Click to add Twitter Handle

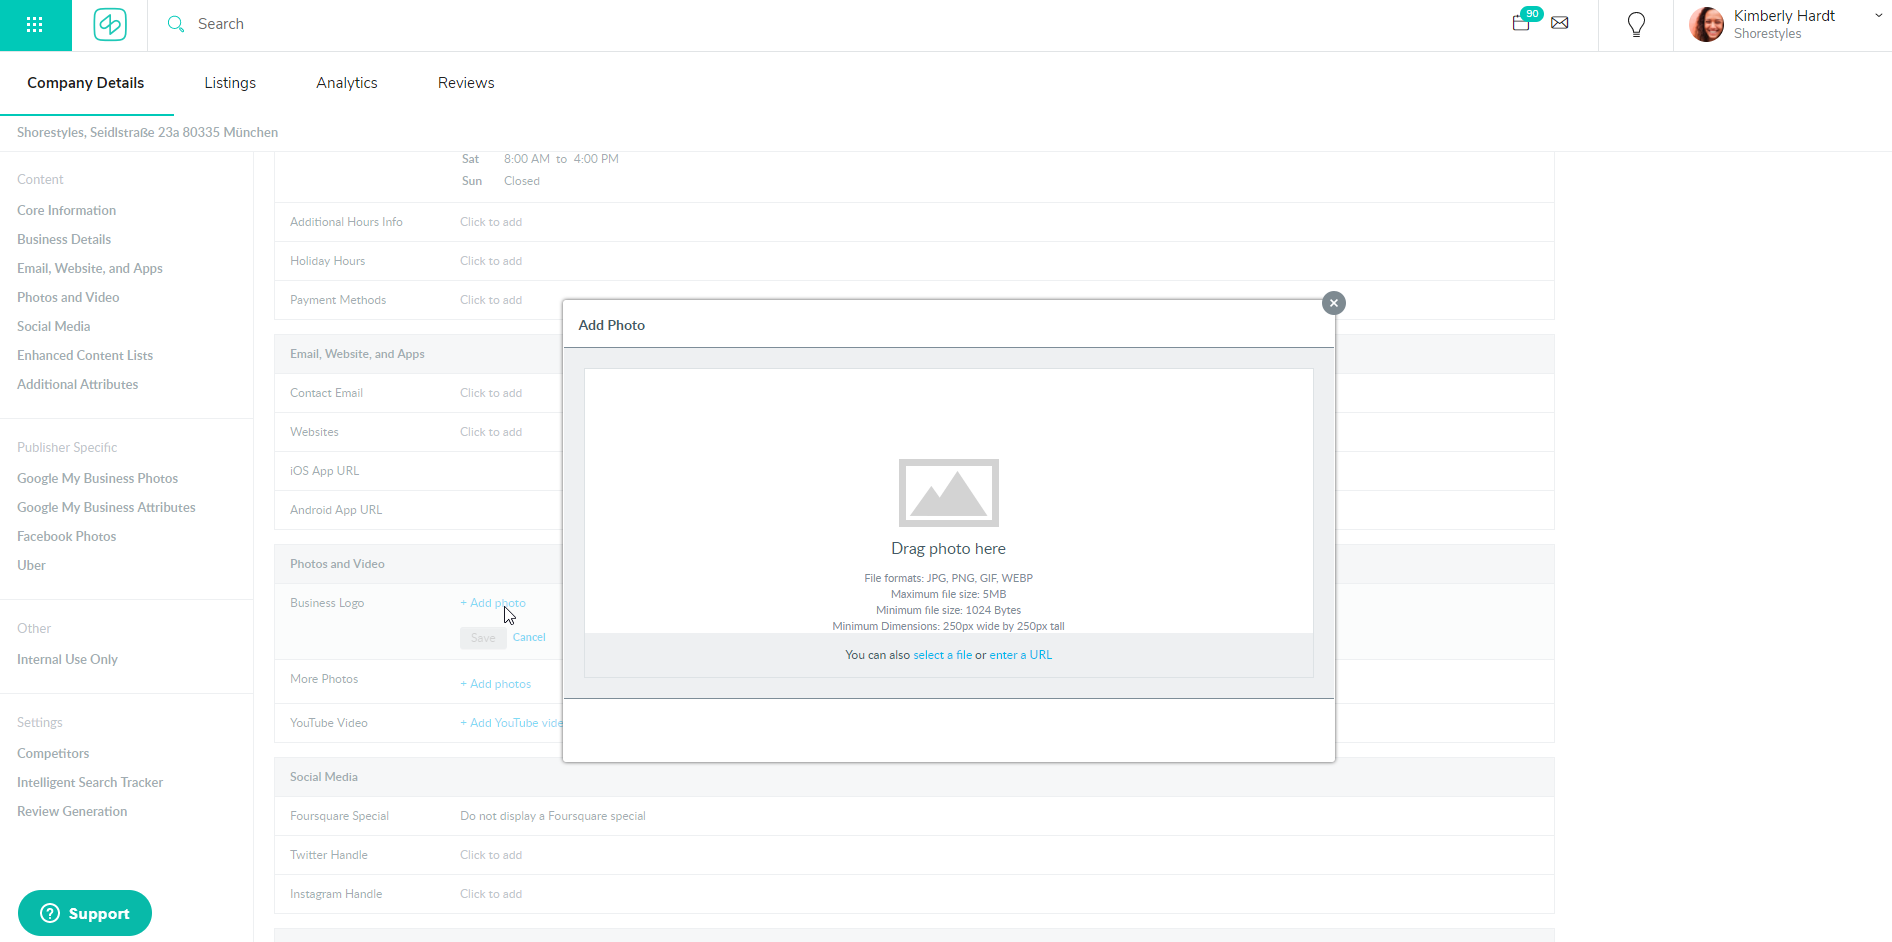(x=491, y=855)
